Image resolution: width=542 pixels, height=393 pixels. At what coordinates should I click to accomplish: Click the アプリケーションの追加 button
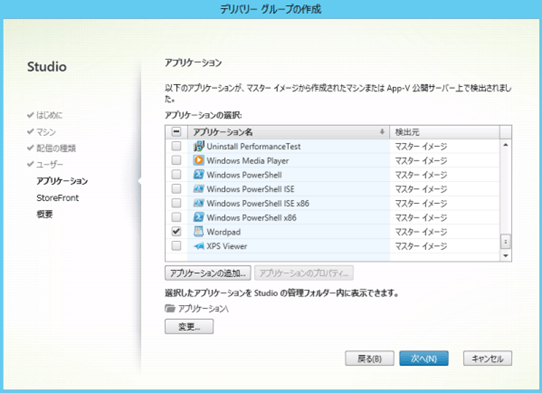[x=208, y=273]
